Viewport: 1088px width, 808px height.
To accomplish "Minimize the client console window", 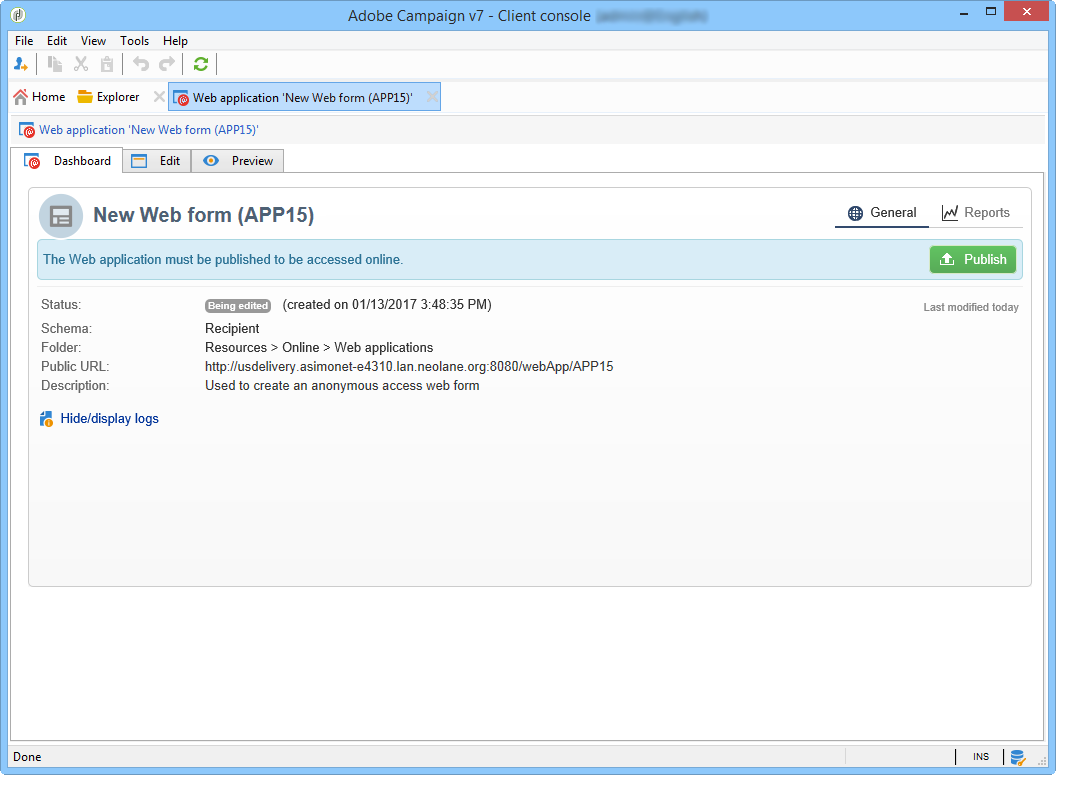I will 964,12.
